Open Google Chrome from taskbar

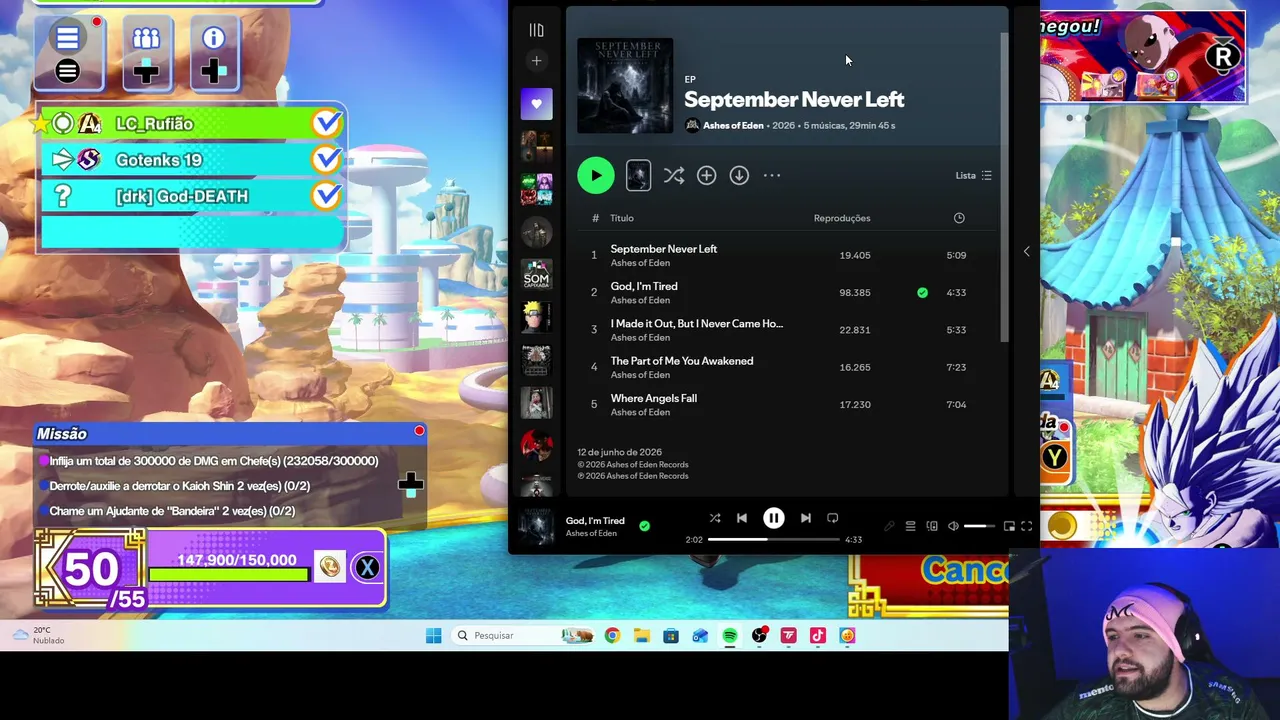[612, 636]
